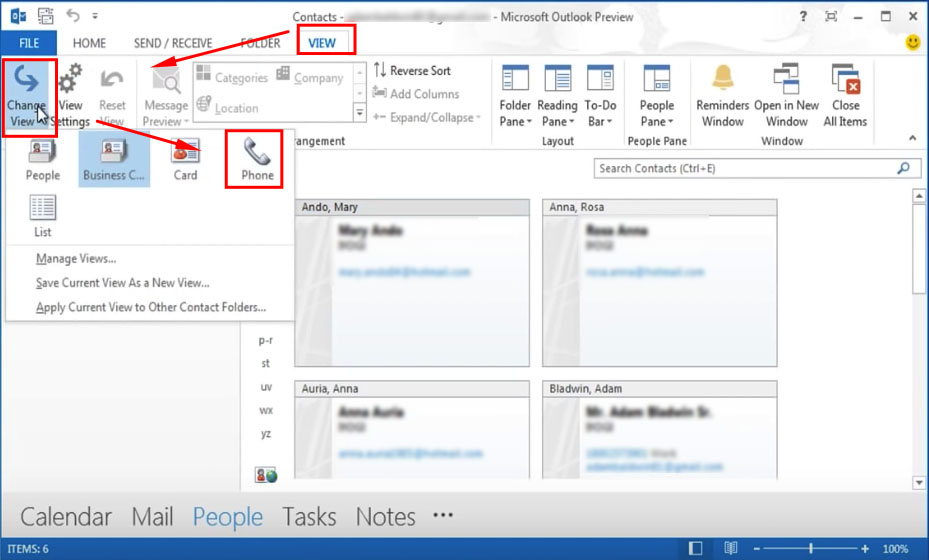The image size is (929, 560).
Task: Collapse the ribbon chevron
Action: [912, 138]
